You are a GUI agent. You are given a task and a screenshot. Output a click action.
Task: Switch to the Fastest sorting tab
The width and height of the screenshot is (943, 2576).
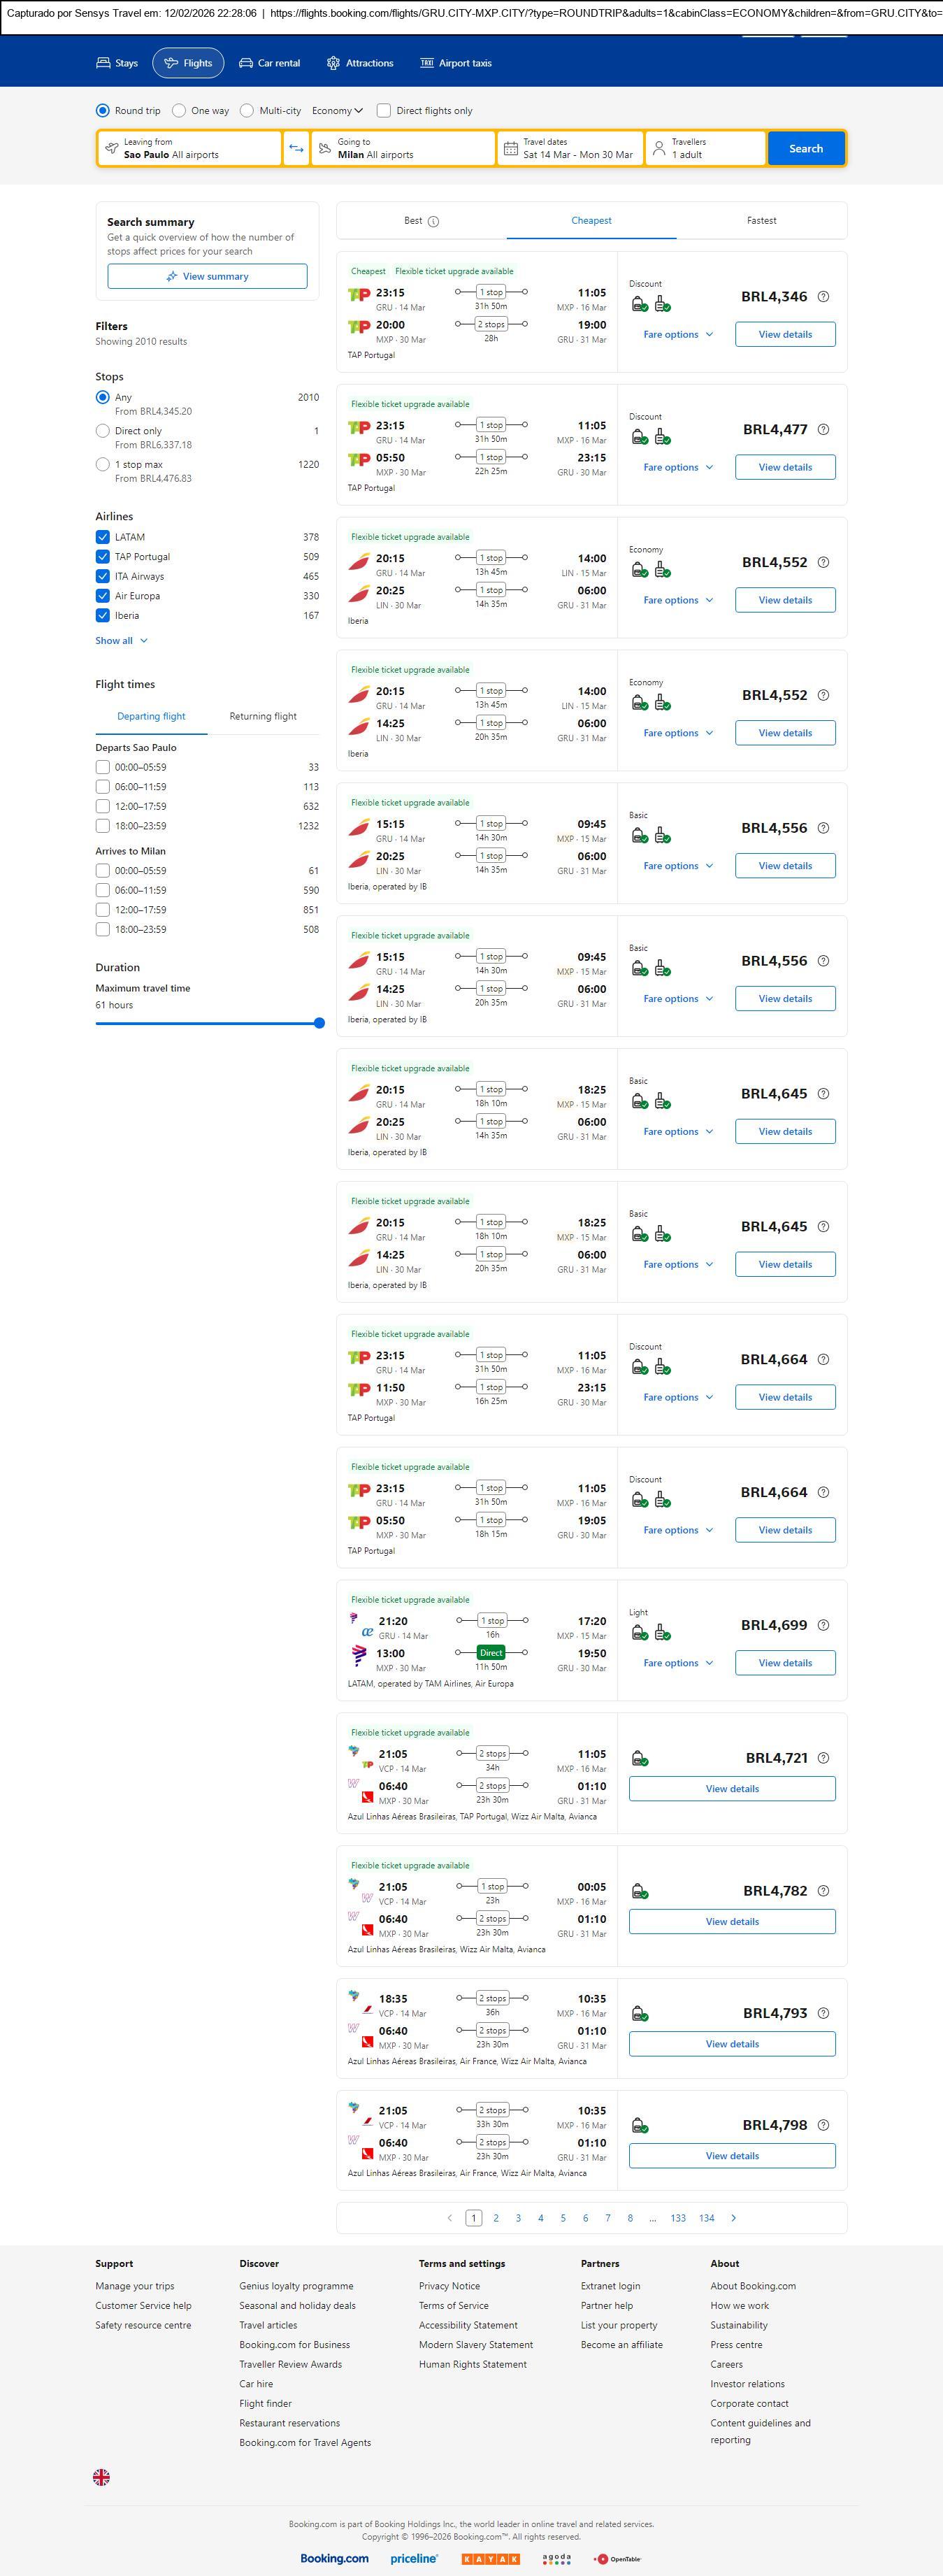point(761,221)
